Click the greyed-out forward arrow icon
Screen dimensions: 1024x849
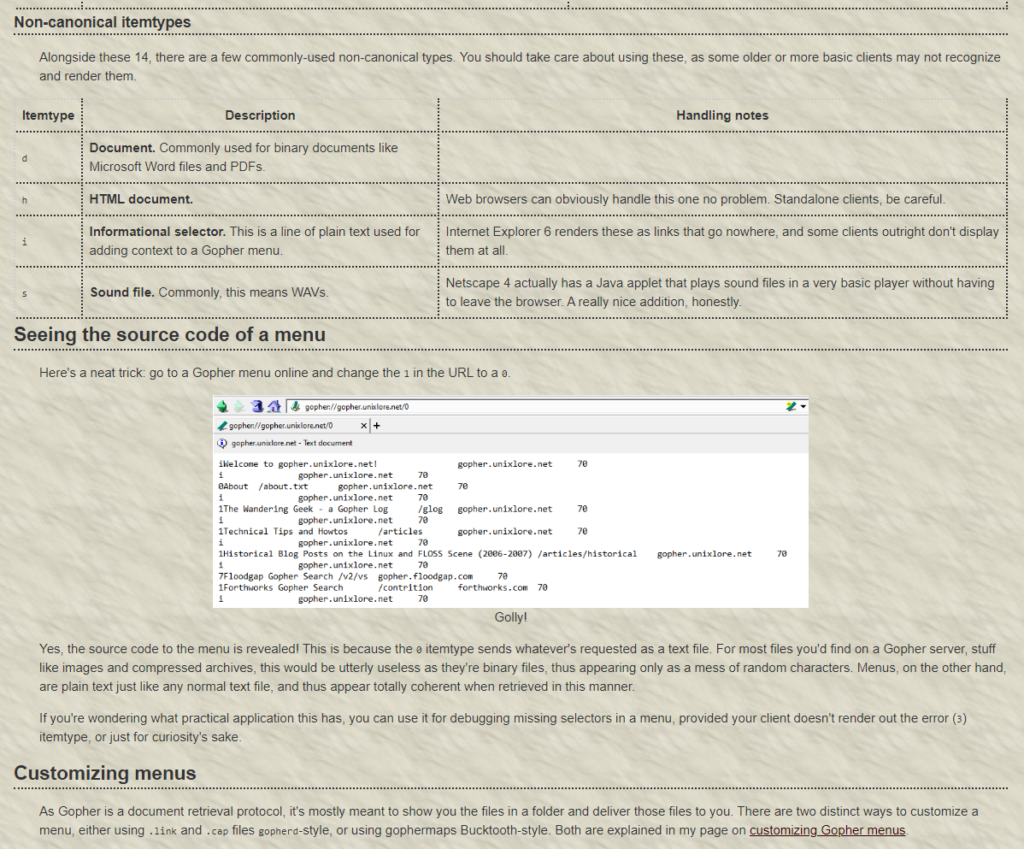(239, 407)
